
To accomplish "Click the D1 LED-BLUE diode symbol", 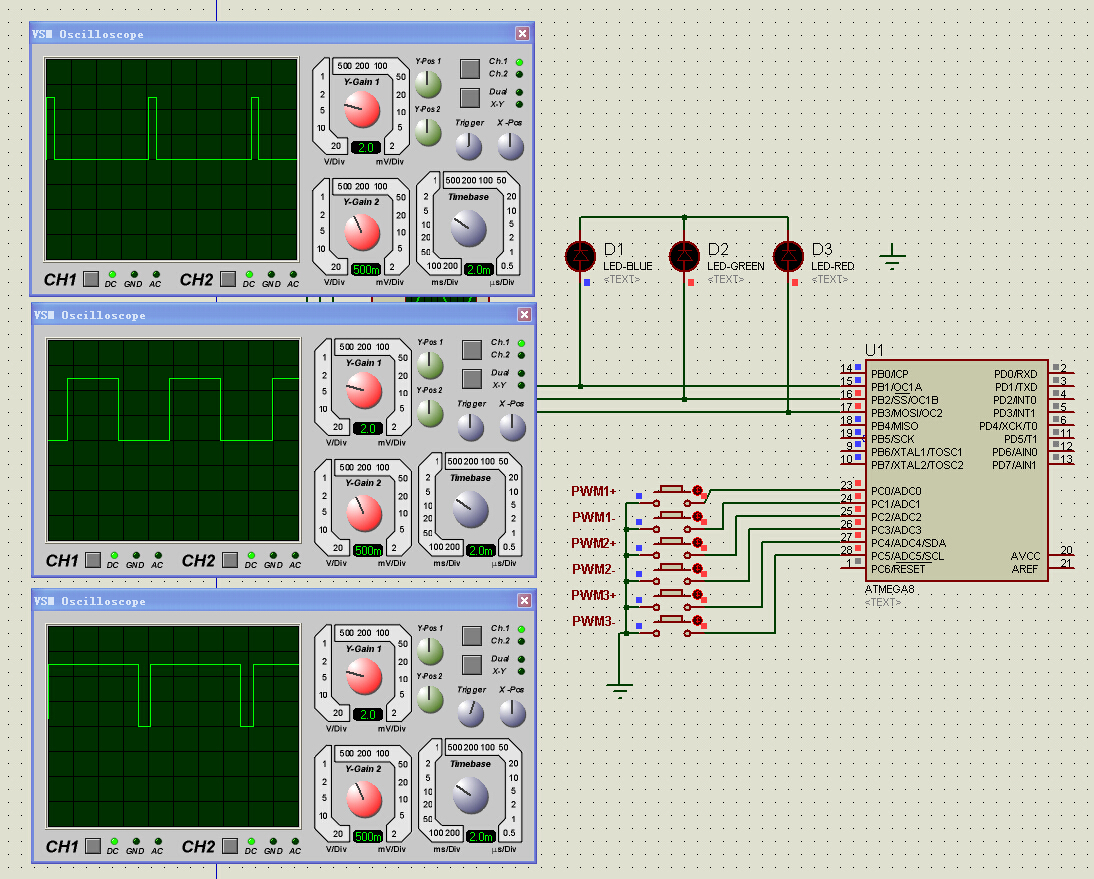I will click(580, 256).
